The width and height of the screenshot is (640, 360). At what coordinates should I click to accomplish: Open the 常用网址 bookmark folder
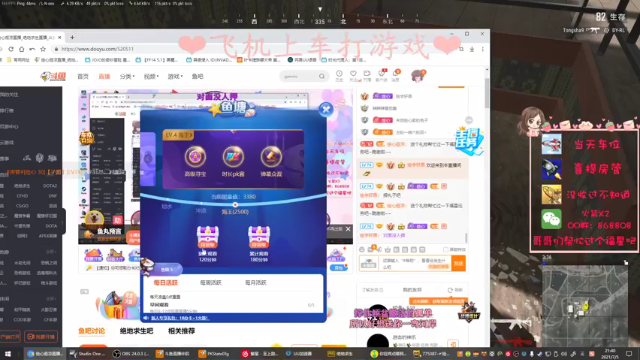click(18, 60)
